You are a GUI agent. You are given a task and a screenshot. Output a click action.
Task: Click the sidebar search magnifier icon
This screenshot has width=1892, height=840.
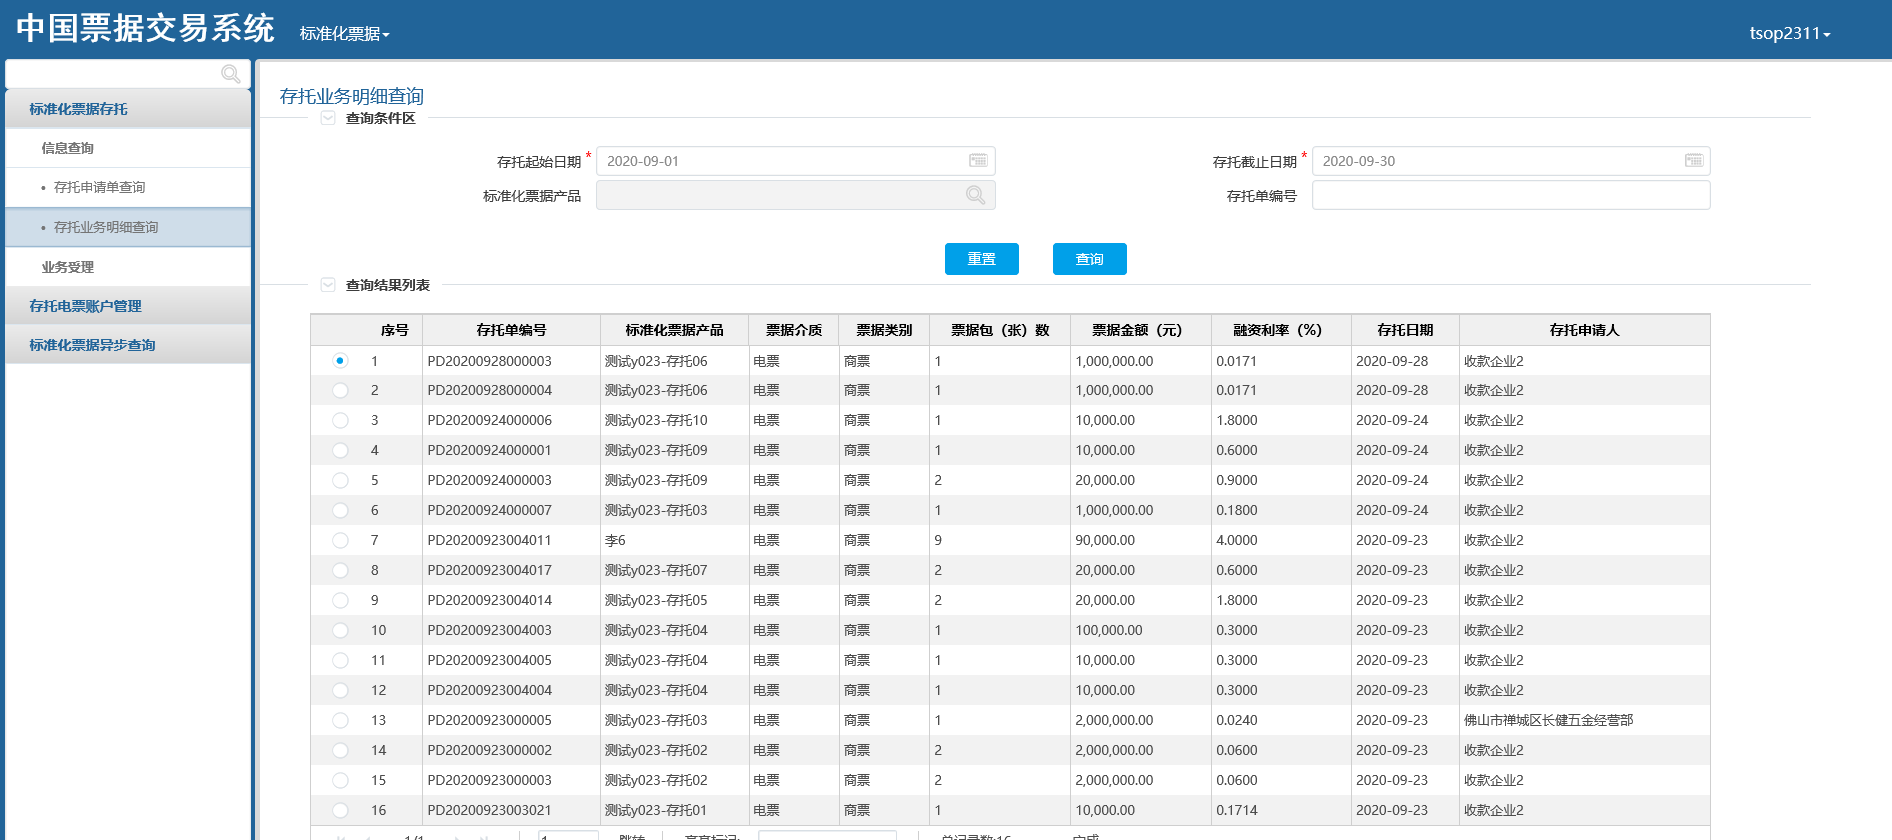click(x=231, y=74)
